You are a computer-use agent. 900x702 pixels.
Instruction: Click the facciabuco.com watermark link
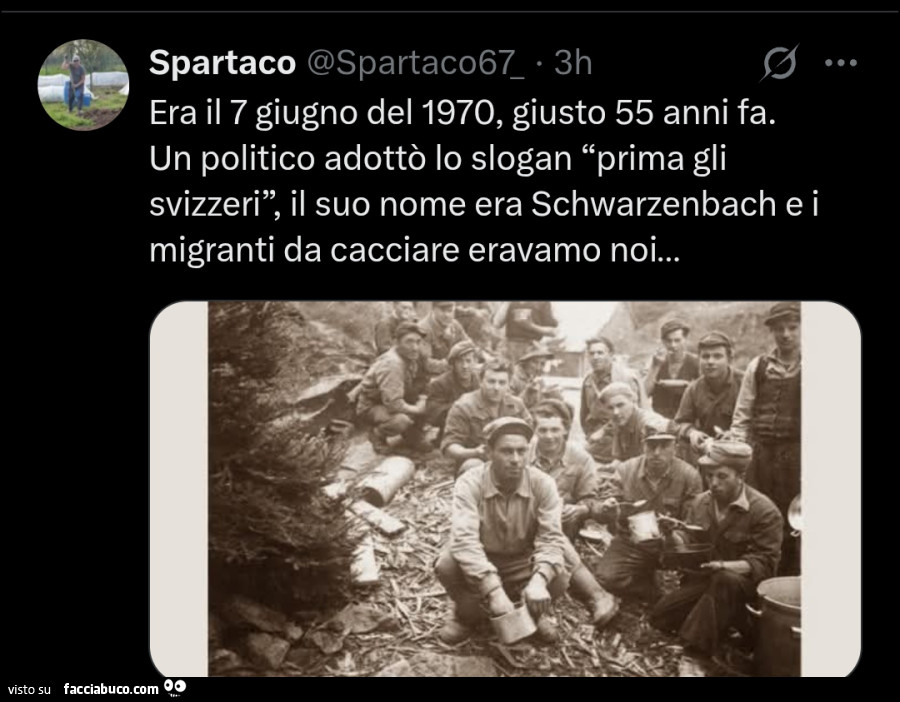(111, 689)
